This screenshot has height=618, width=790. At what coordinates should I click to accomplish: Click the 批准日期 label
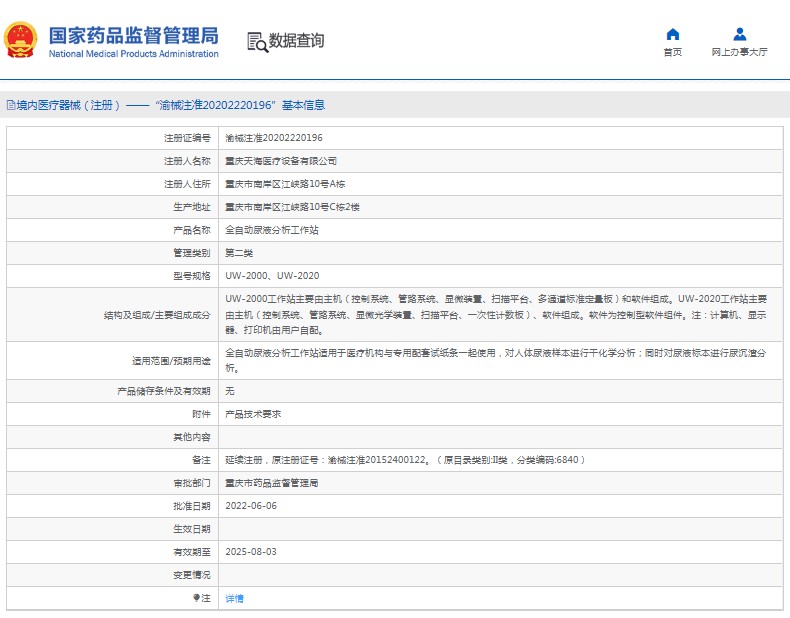[192, 506]
